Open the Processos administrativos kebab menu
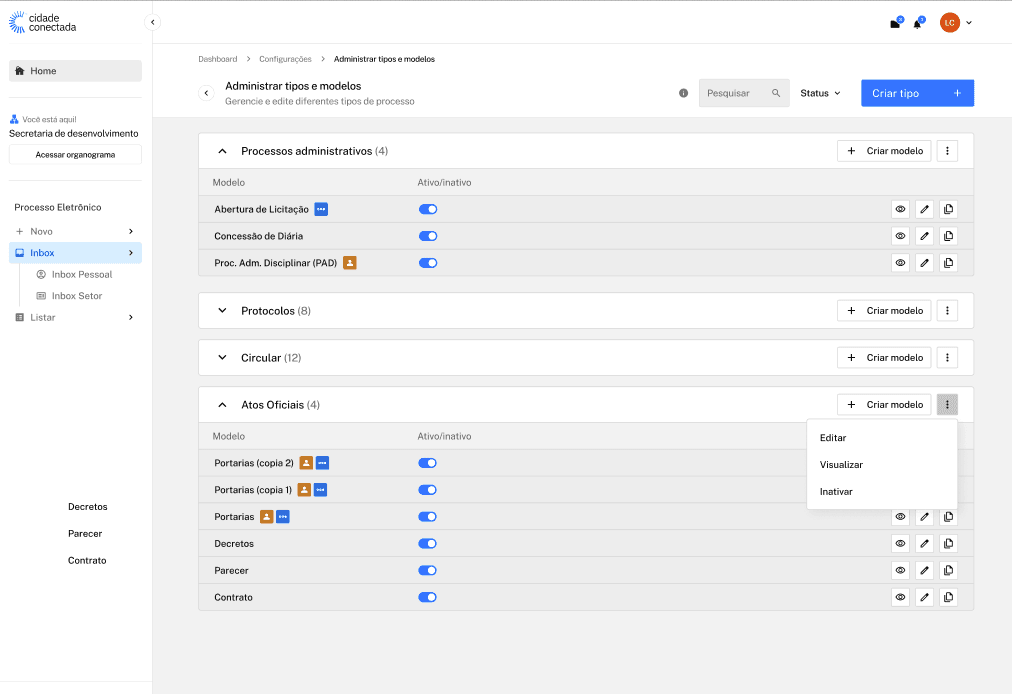Image resolution: width=1012 pixels, height=694 pixels. (x=947, y=151)
